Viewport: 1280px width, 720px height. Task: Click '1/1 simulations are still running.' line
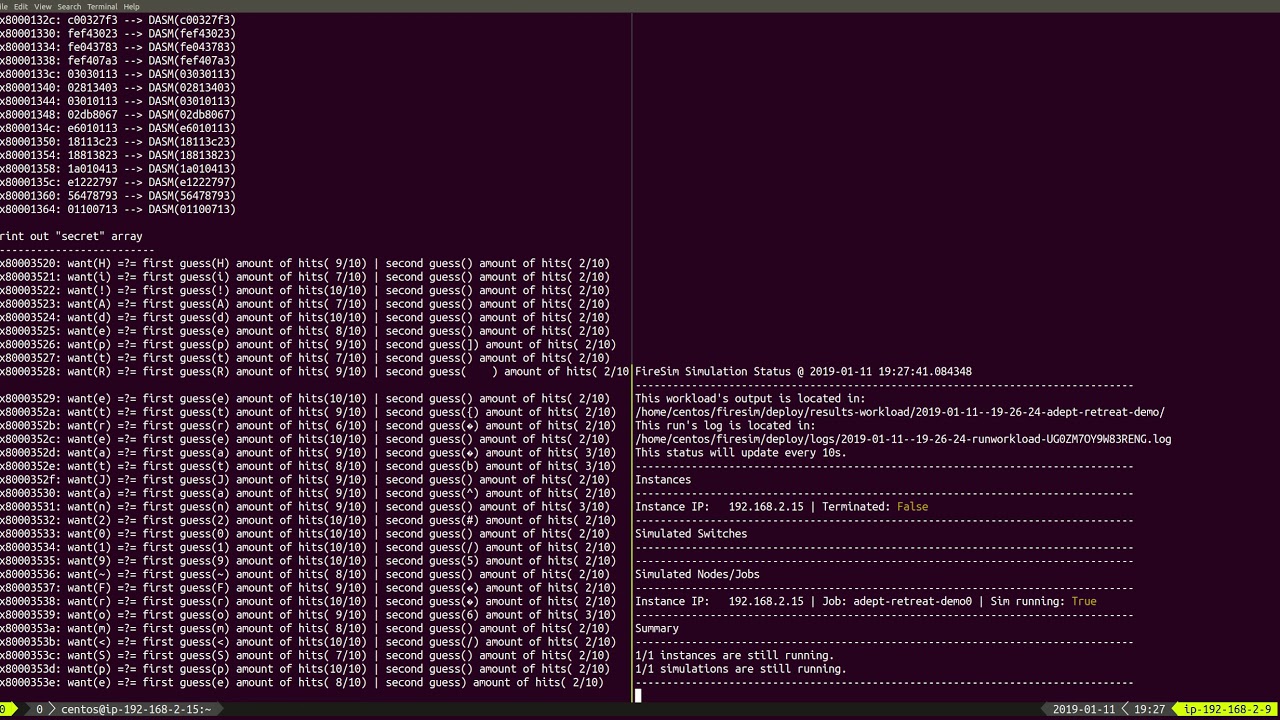point(741,669)
